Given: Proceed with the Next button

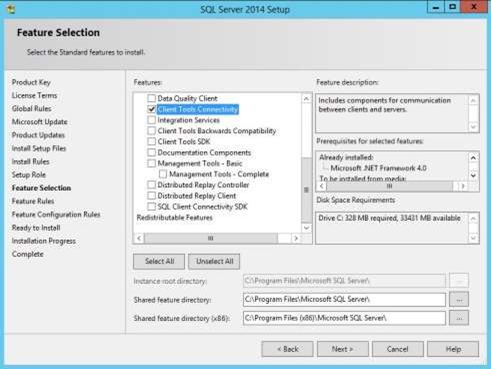Looking at the screenshot, I should click(343, 349).
